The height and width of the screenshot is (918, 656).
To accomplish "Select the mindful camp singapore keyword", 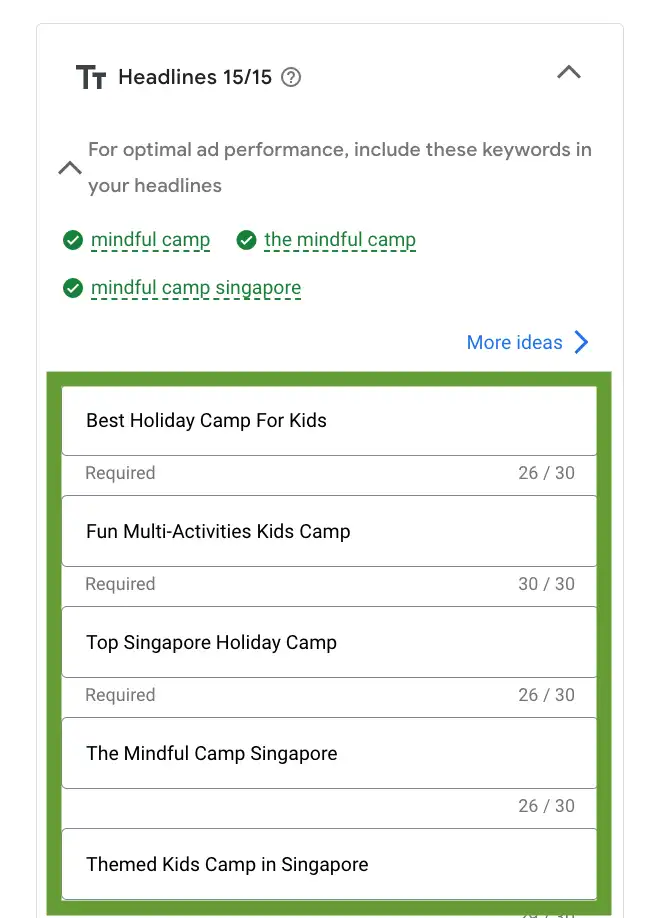I will pyautogui.click(x=196, y=288).
